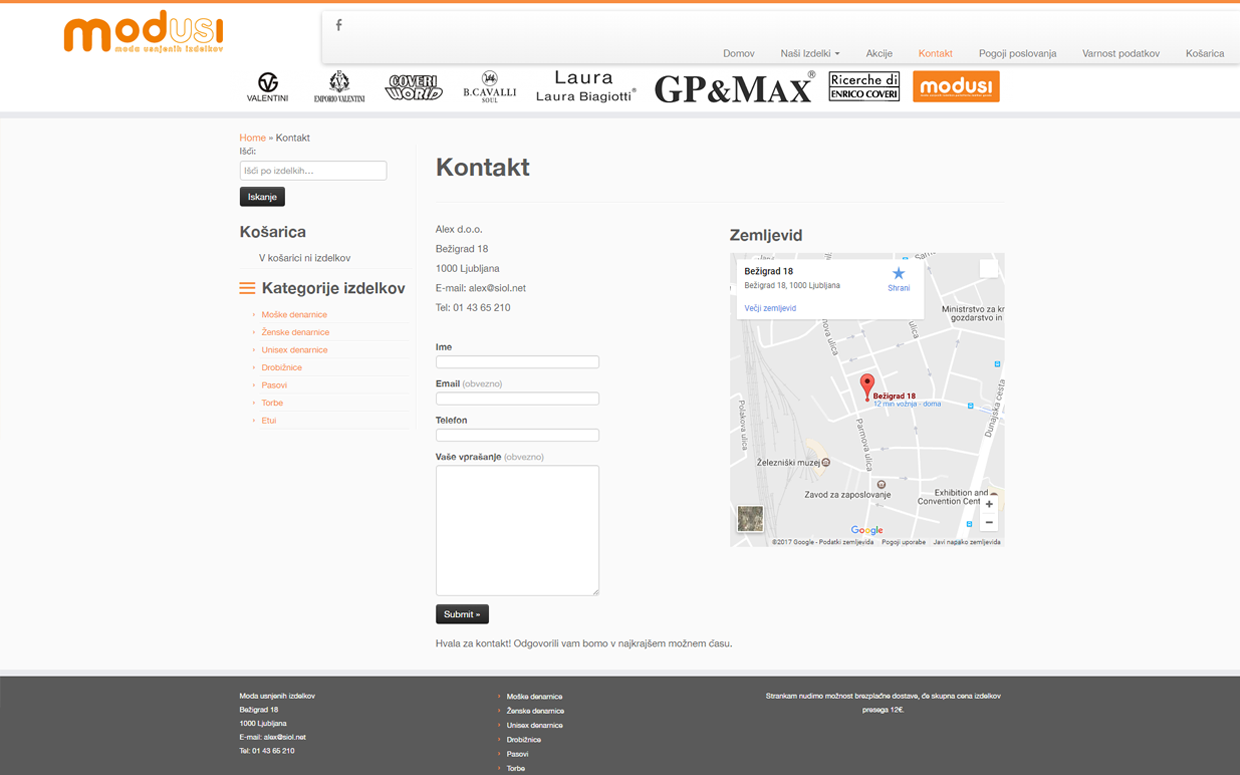Switch the map to satellite view
Screen dimensions: 1240x775
pos(750,518)
